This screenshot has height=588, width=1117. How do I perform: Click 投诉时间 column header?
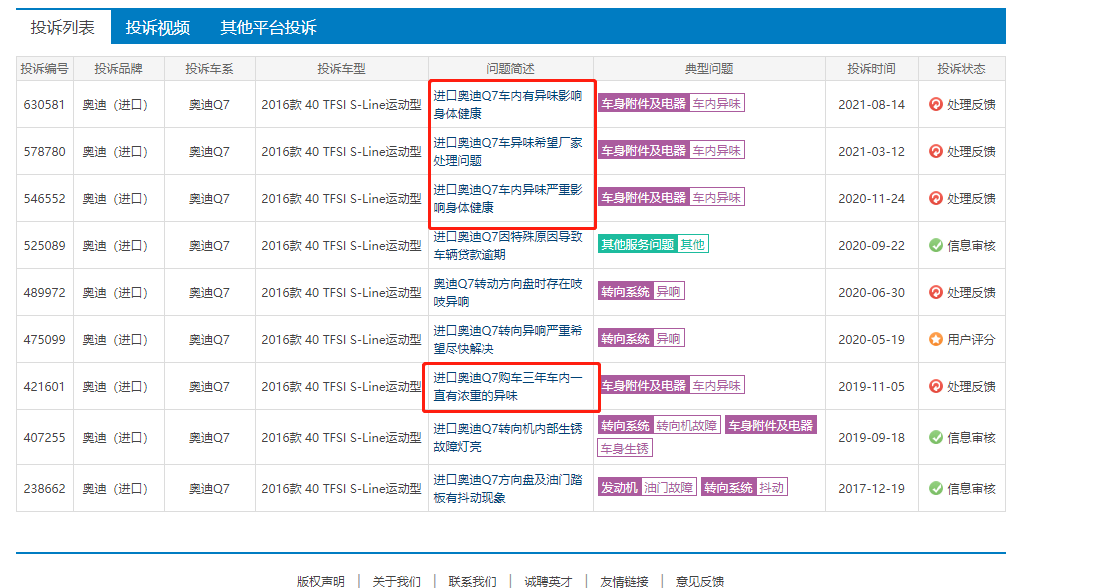click(871, 68)
